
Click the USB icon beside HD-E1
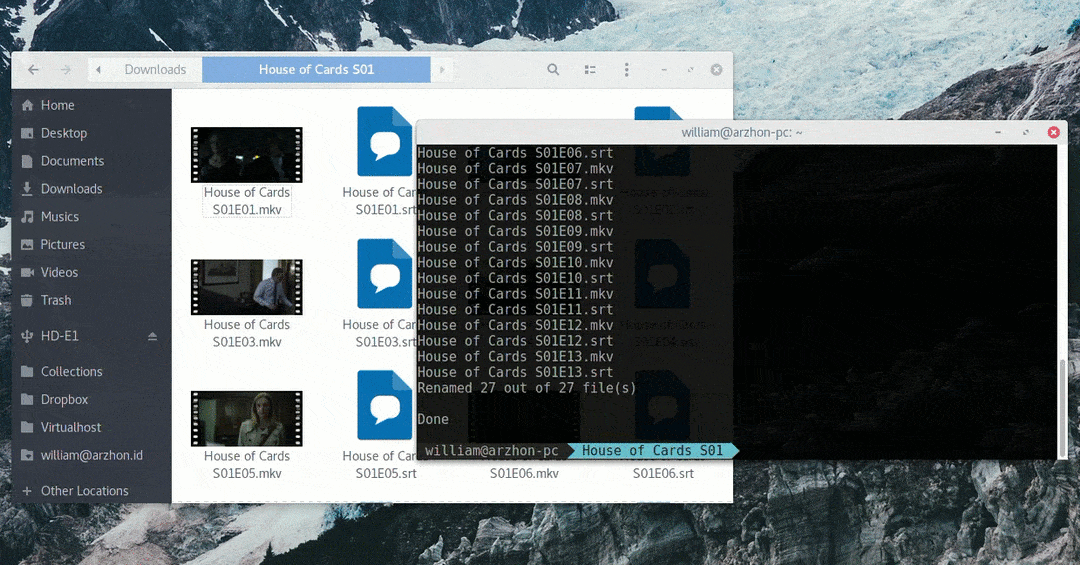tap(27, 336)
